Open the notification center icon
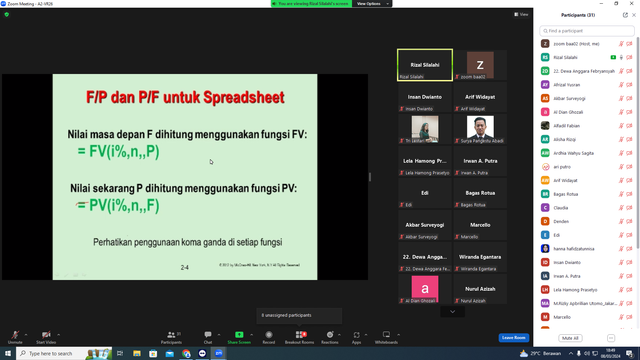This screenshot has width=640, height=360. 630,353
